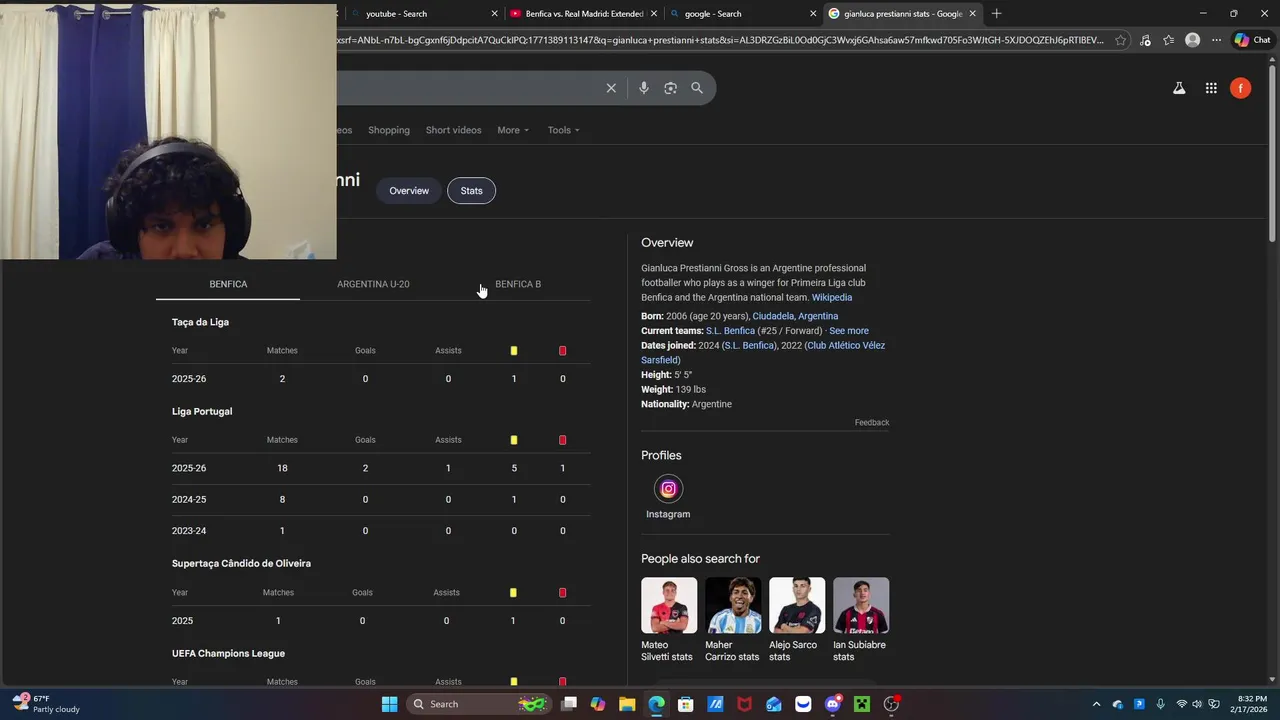Click the Taça da Liga heading
The image size is (1280, 720).
coord(200,322)
